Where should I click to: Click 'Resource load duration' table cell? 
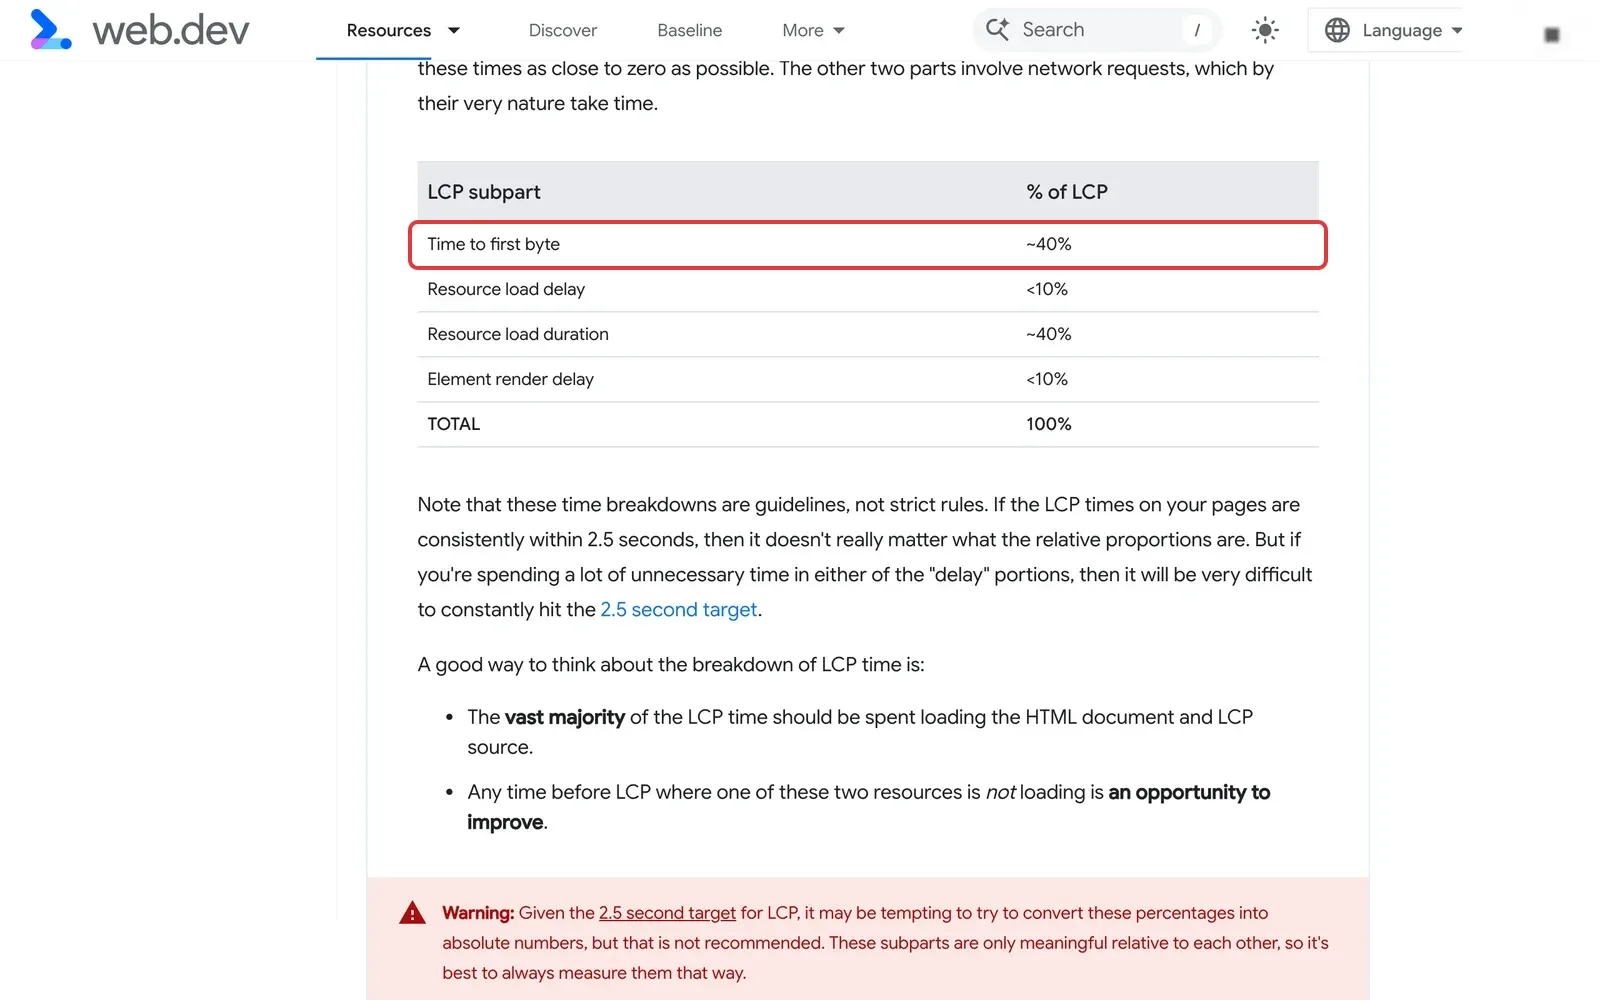click(518, 334)
